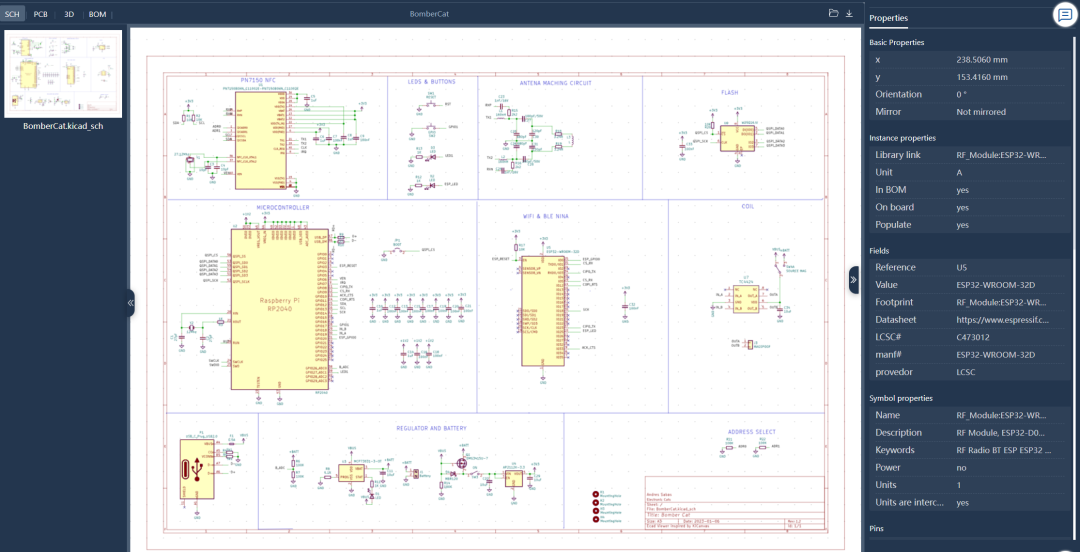Click the download icon in top bar

pos(849,13)
